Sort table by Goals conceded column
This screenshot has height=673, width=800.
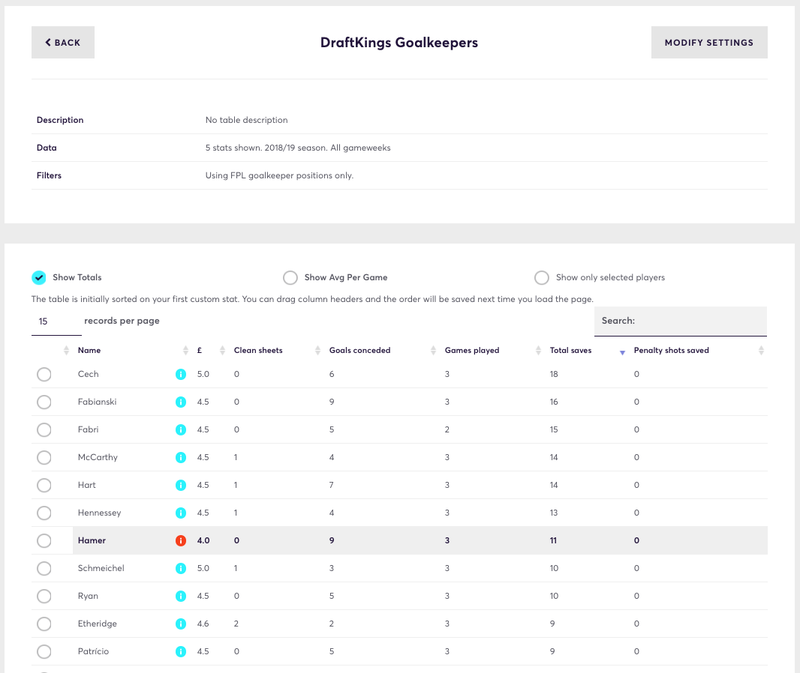click(360, 350)
